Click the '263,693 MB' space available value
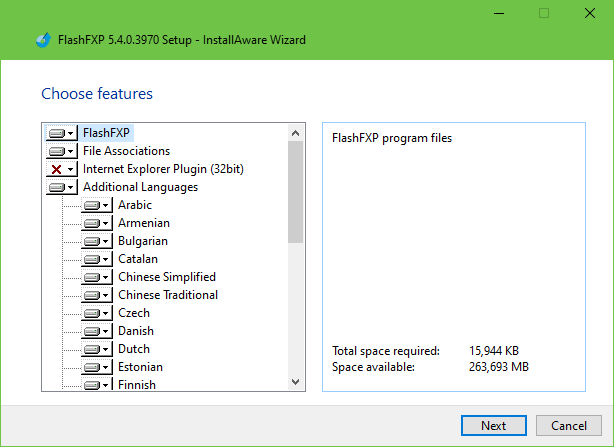The width and height of the screenshot is (614, 447). coord(499,367)
